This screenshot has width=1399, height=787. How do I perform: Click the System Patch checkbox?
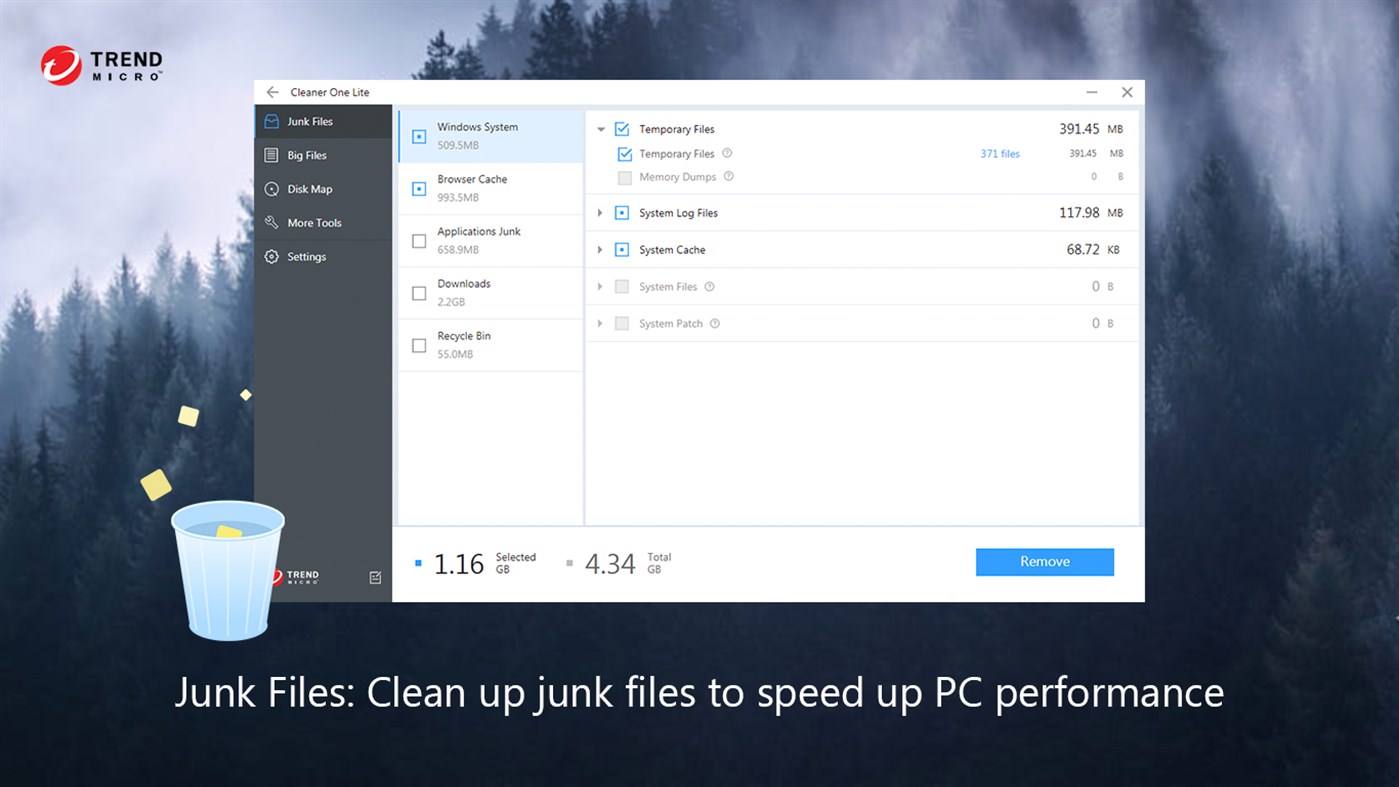[x=622, y=324]
